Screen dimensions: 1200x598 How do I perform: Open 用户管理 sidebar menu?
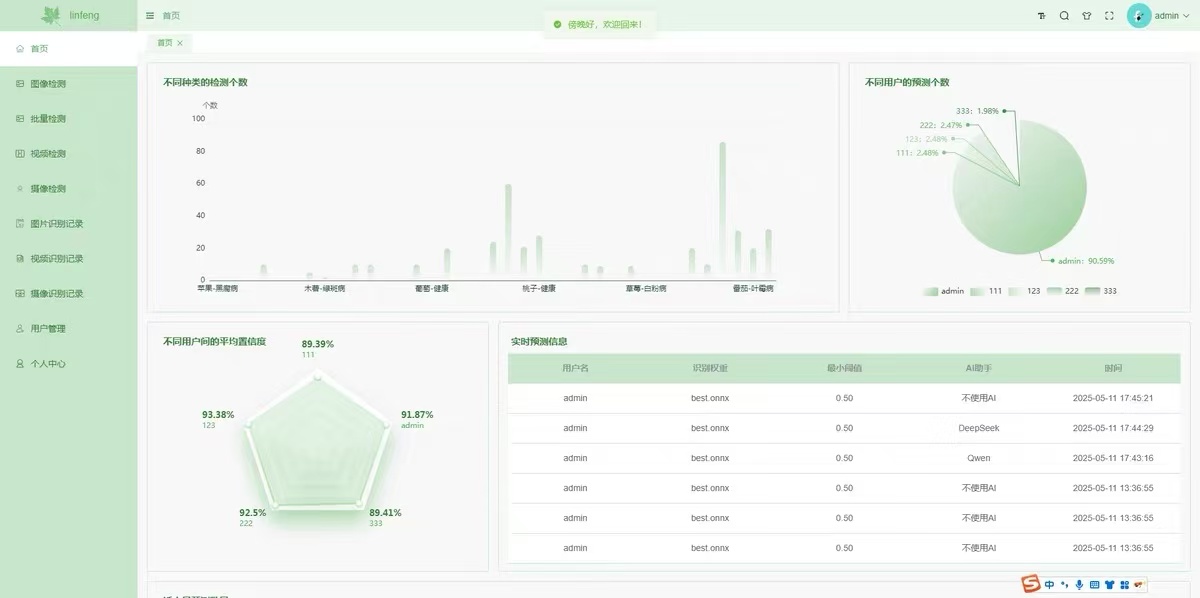pyautogui.click(x=68, y=329)
